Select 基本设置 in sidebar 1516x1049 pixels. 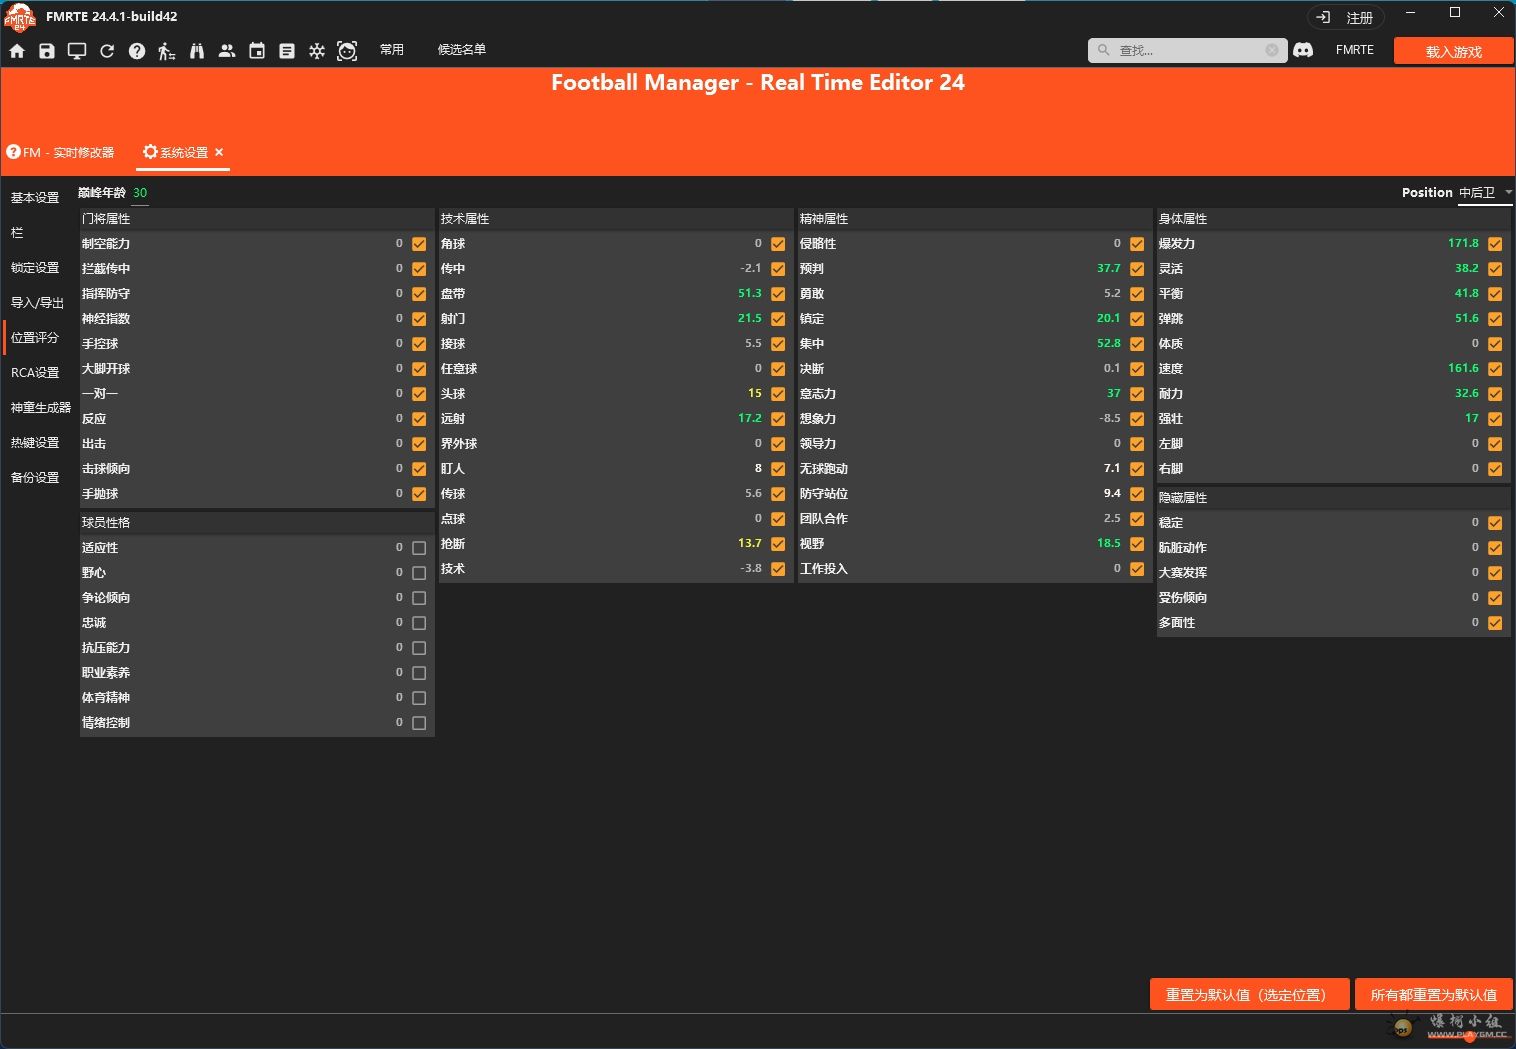(35, 198)
